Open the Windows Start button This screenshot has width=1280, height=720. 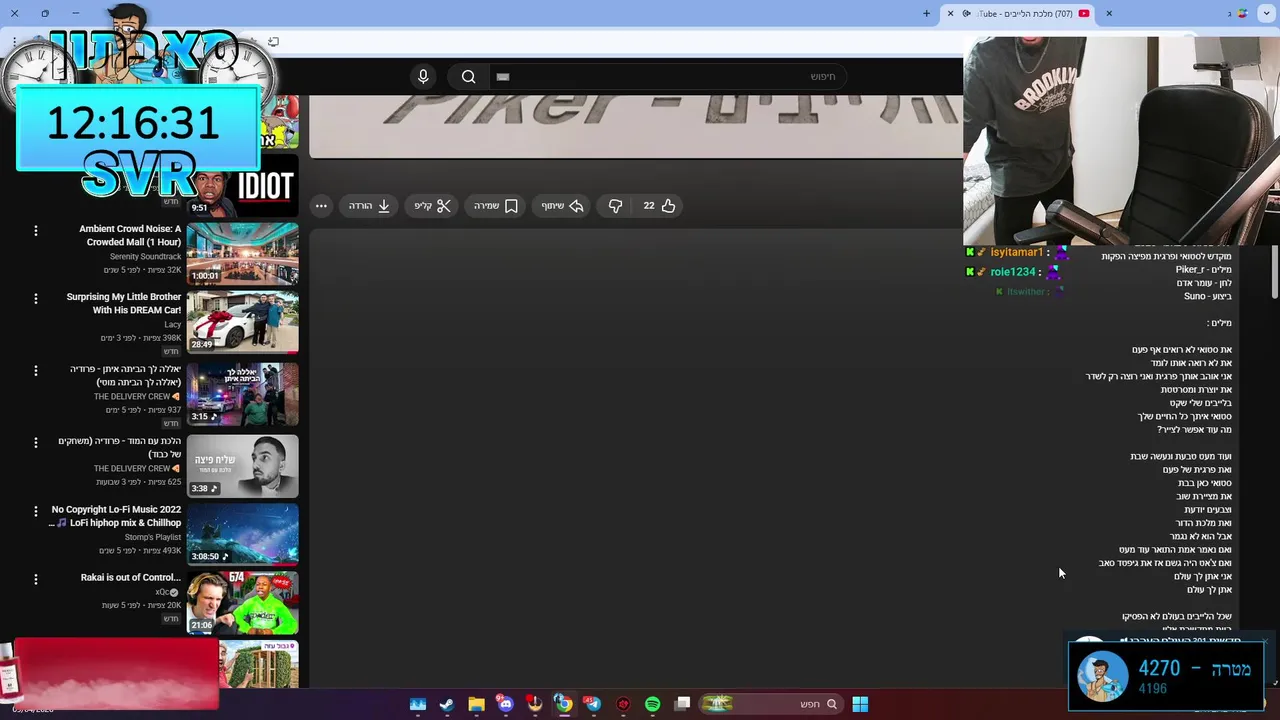pyautogui.click(x=860, y=704)
